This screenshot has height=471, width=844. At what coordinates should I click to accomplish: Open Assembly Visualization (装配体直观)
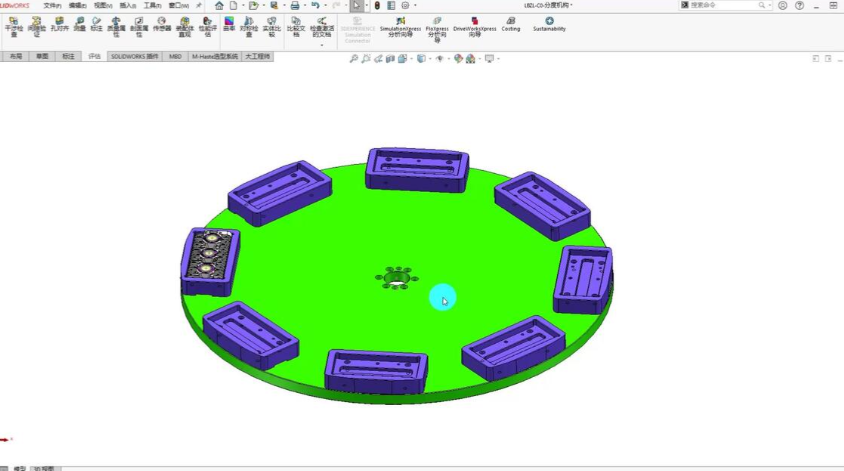[185, 26]
